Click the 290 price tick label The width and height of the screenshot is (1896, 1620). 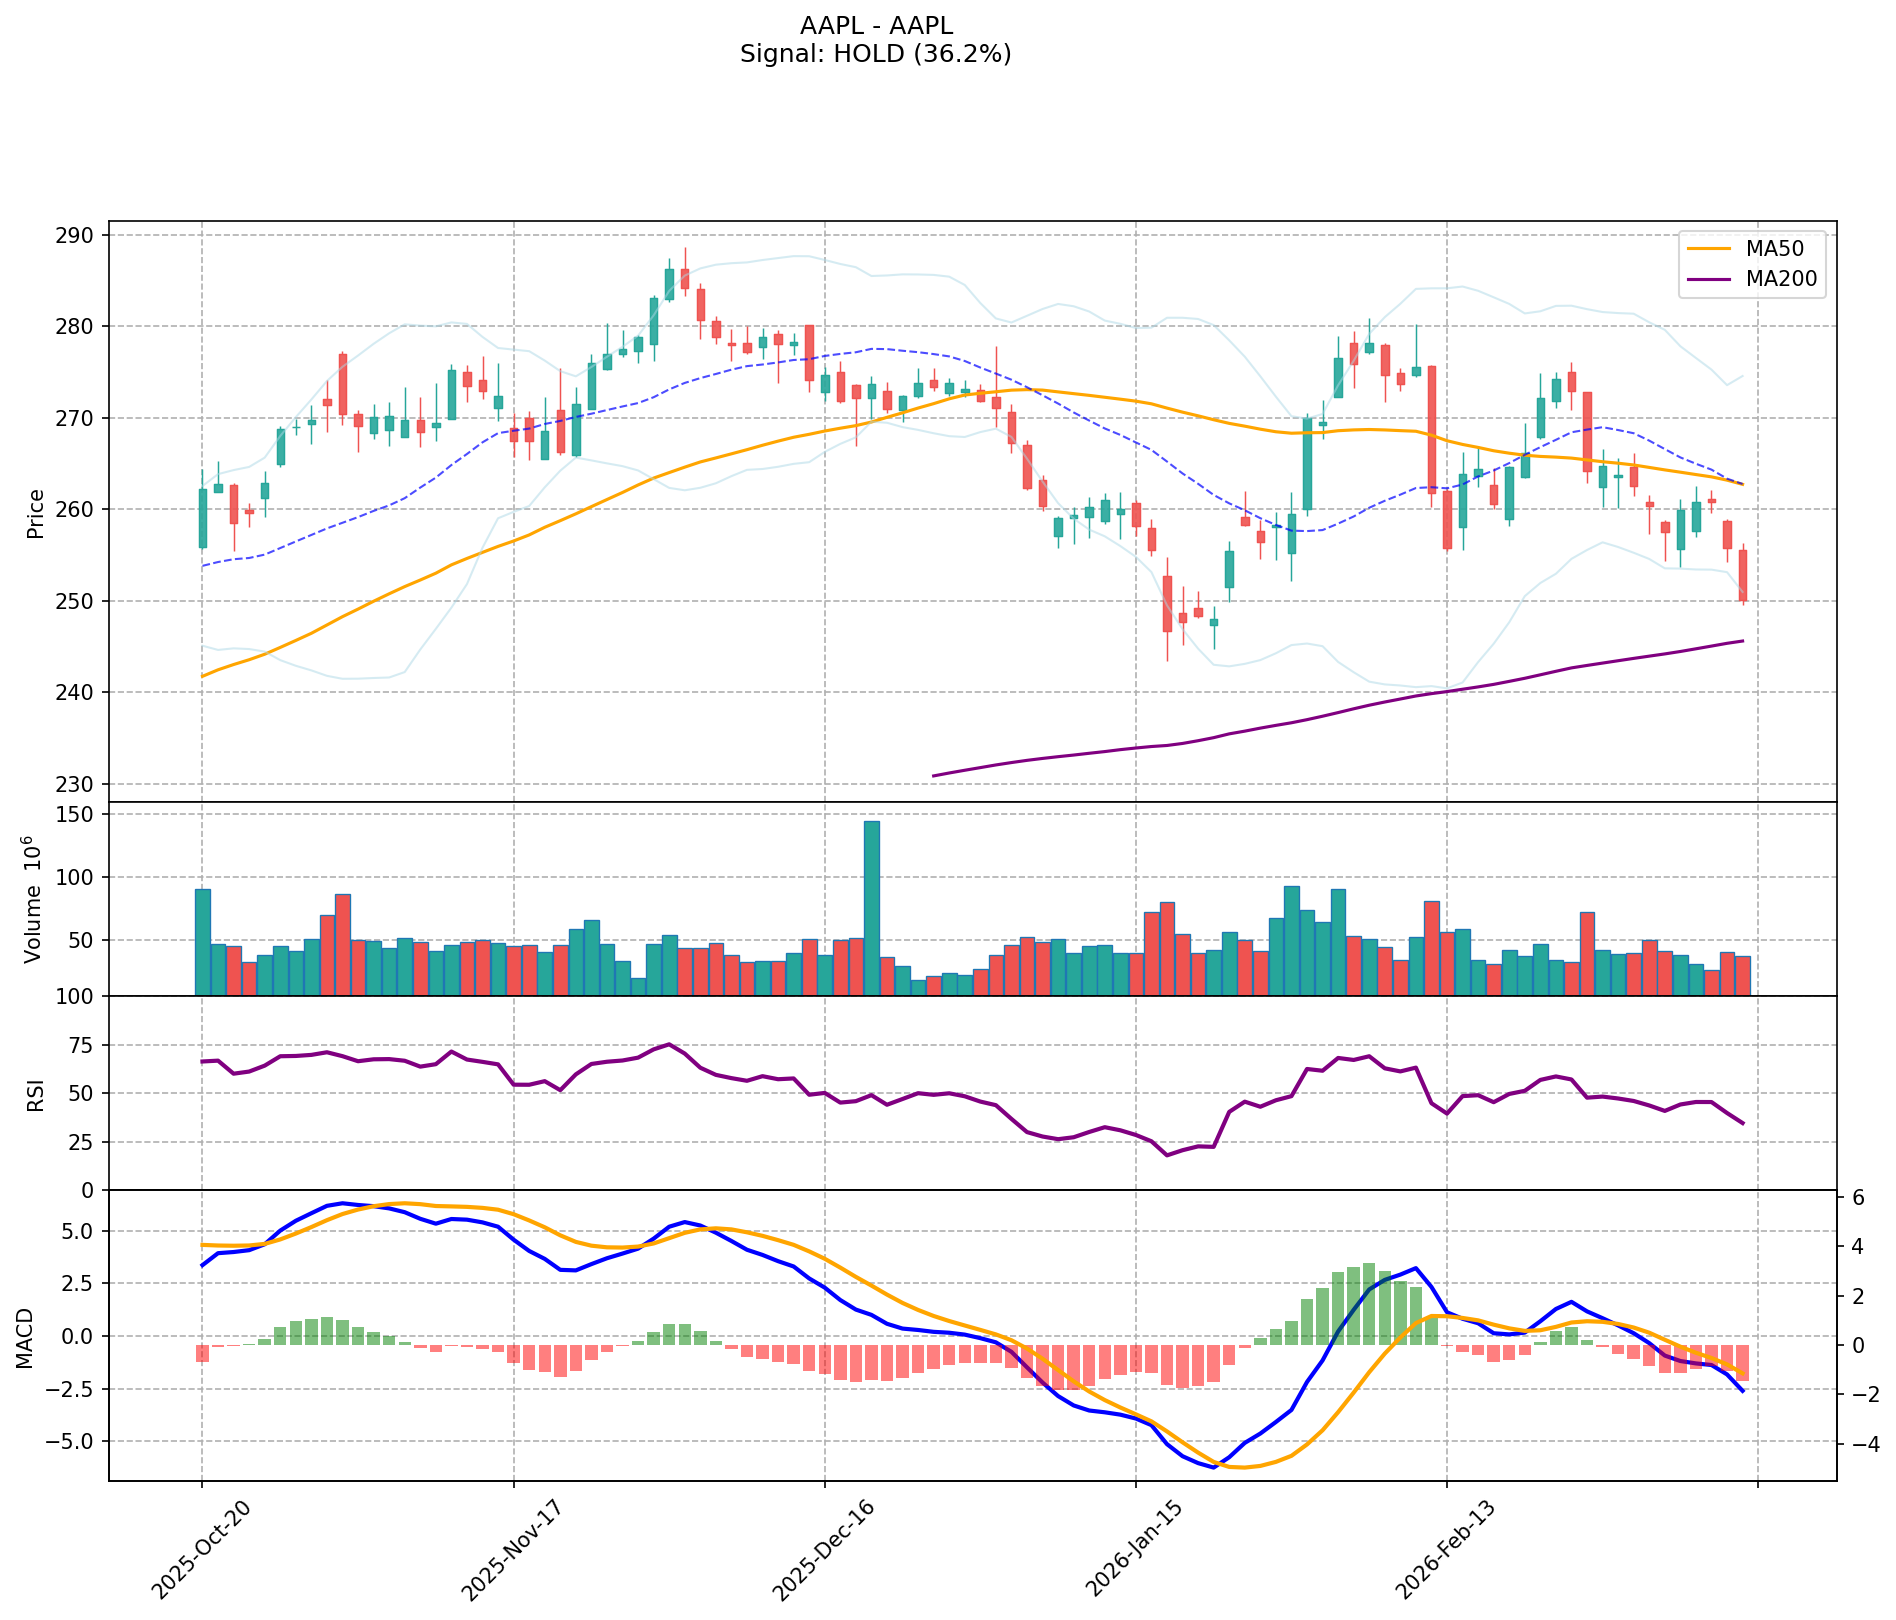coord(76,236)
